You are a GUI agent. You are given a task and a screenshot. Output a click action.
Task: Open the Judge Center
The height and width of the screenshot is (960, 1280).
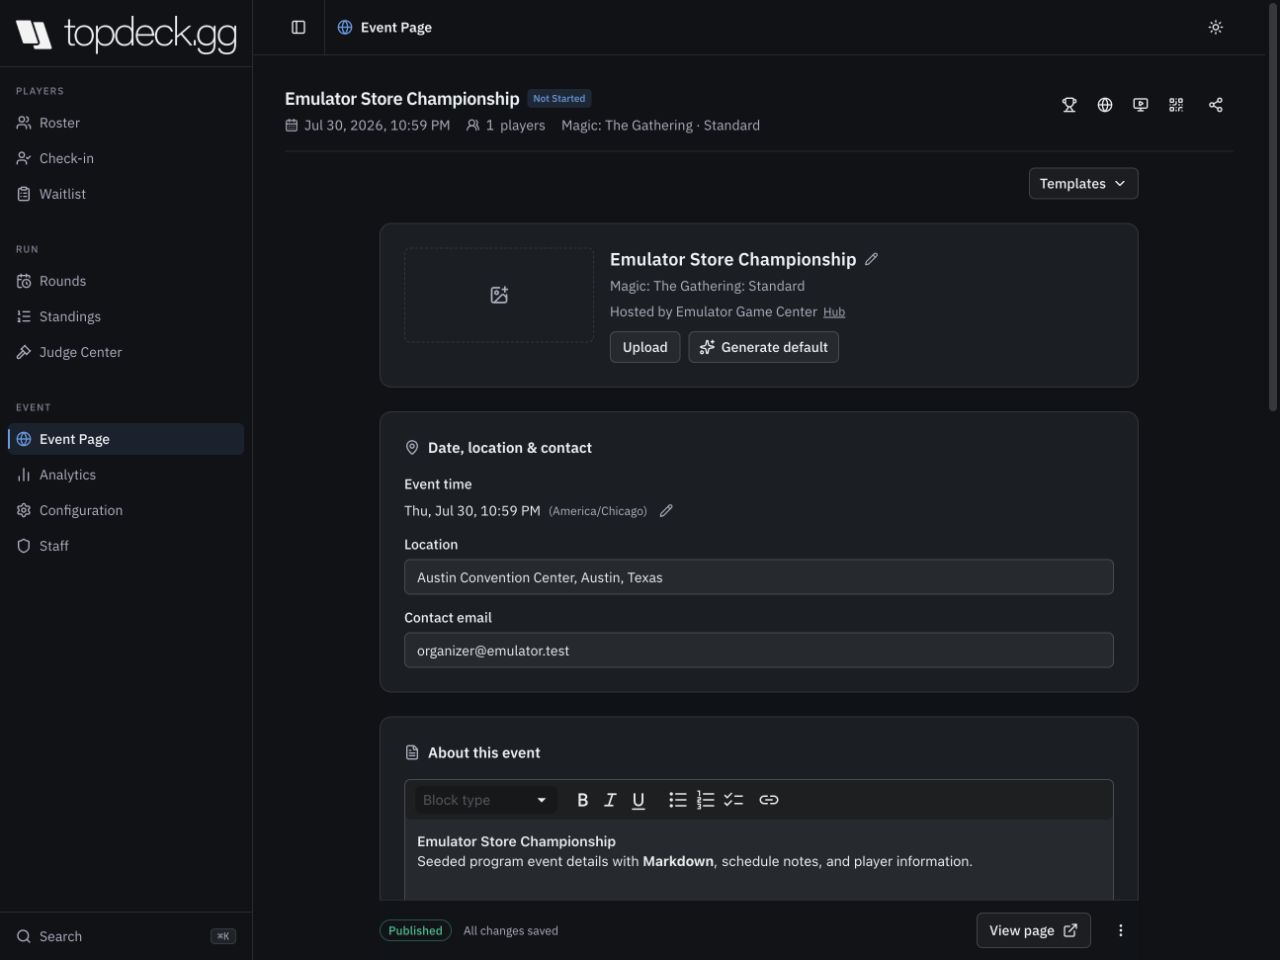[x=126, y=352]
